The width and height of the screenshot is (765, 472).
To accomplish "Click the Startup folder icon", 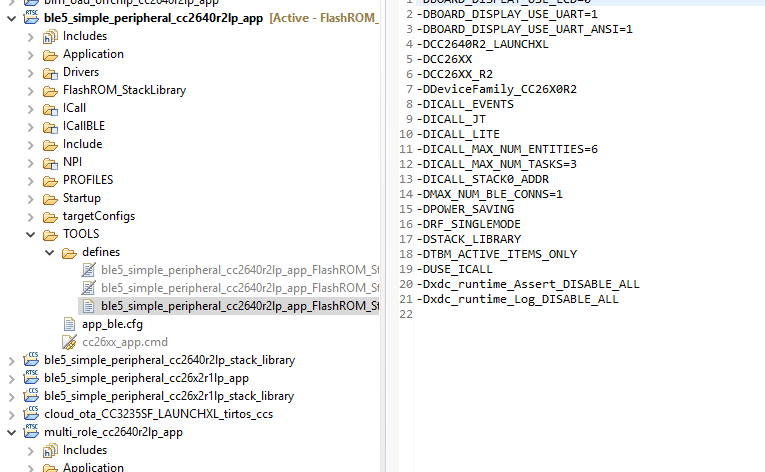I will coord(50,199).
